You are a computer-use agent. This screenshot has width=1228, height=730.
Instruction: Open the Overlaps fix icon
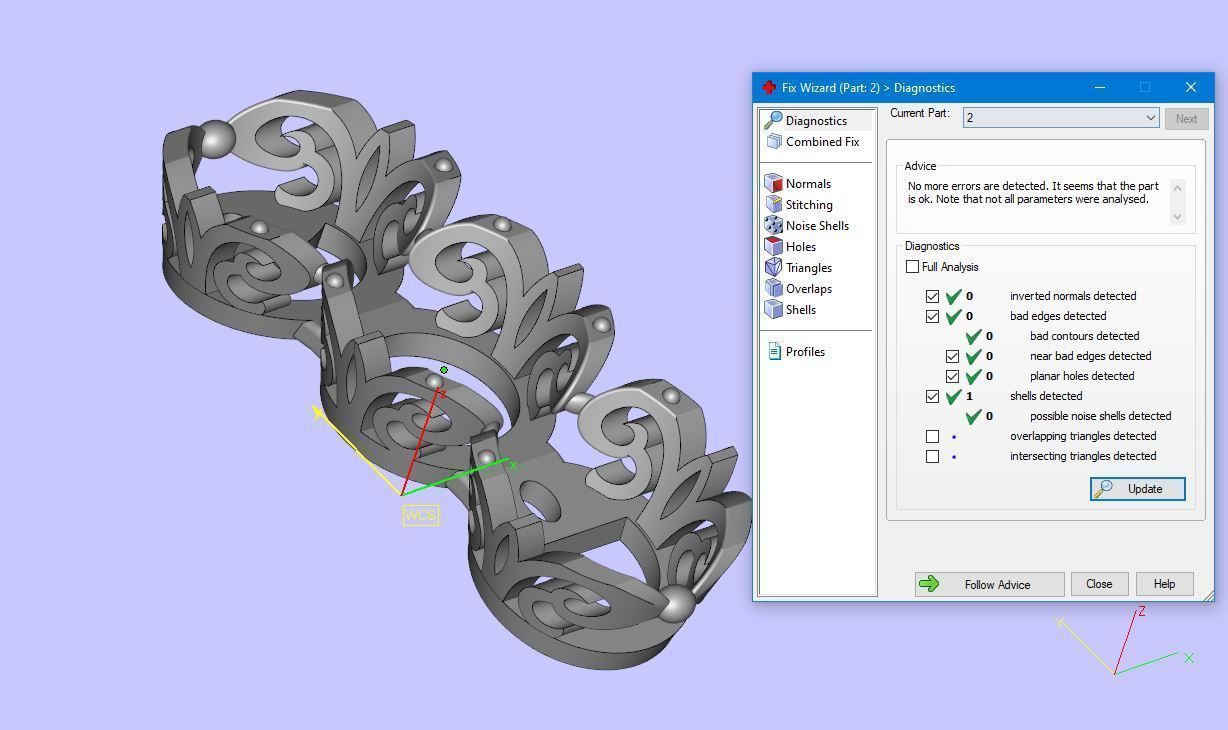tap(773, 289)
